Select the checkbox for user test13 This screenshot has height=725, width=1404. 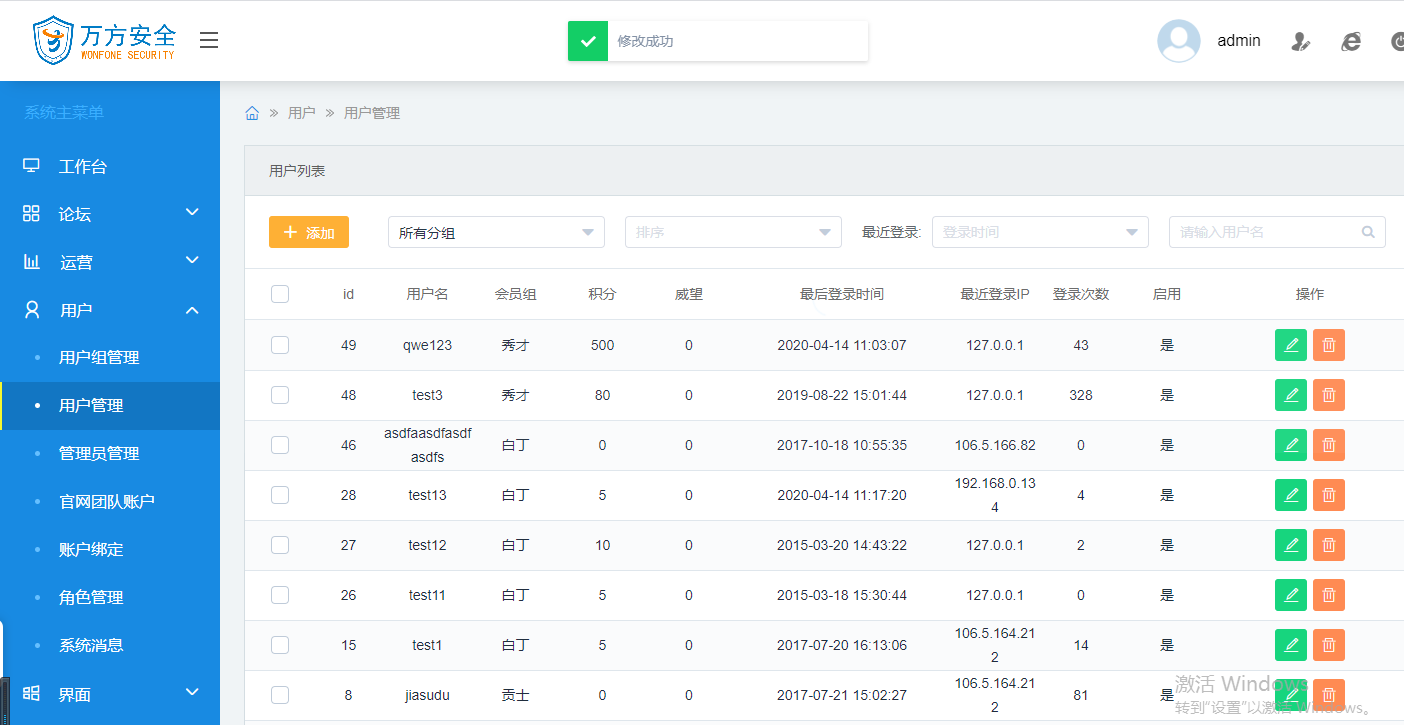pos(280,495)
